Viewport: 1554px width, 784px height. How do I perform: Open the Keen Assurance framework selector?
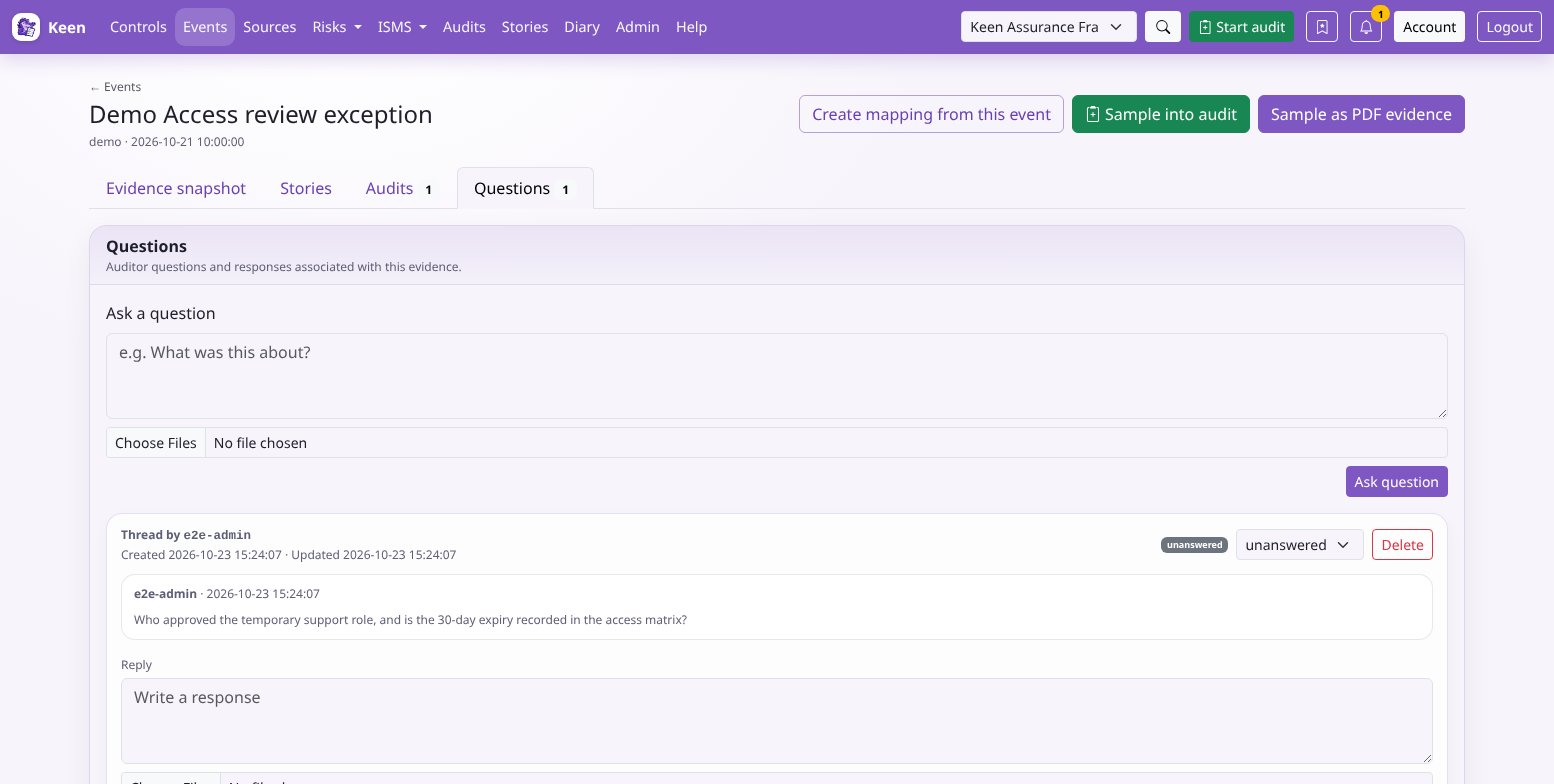point(1048,27)
